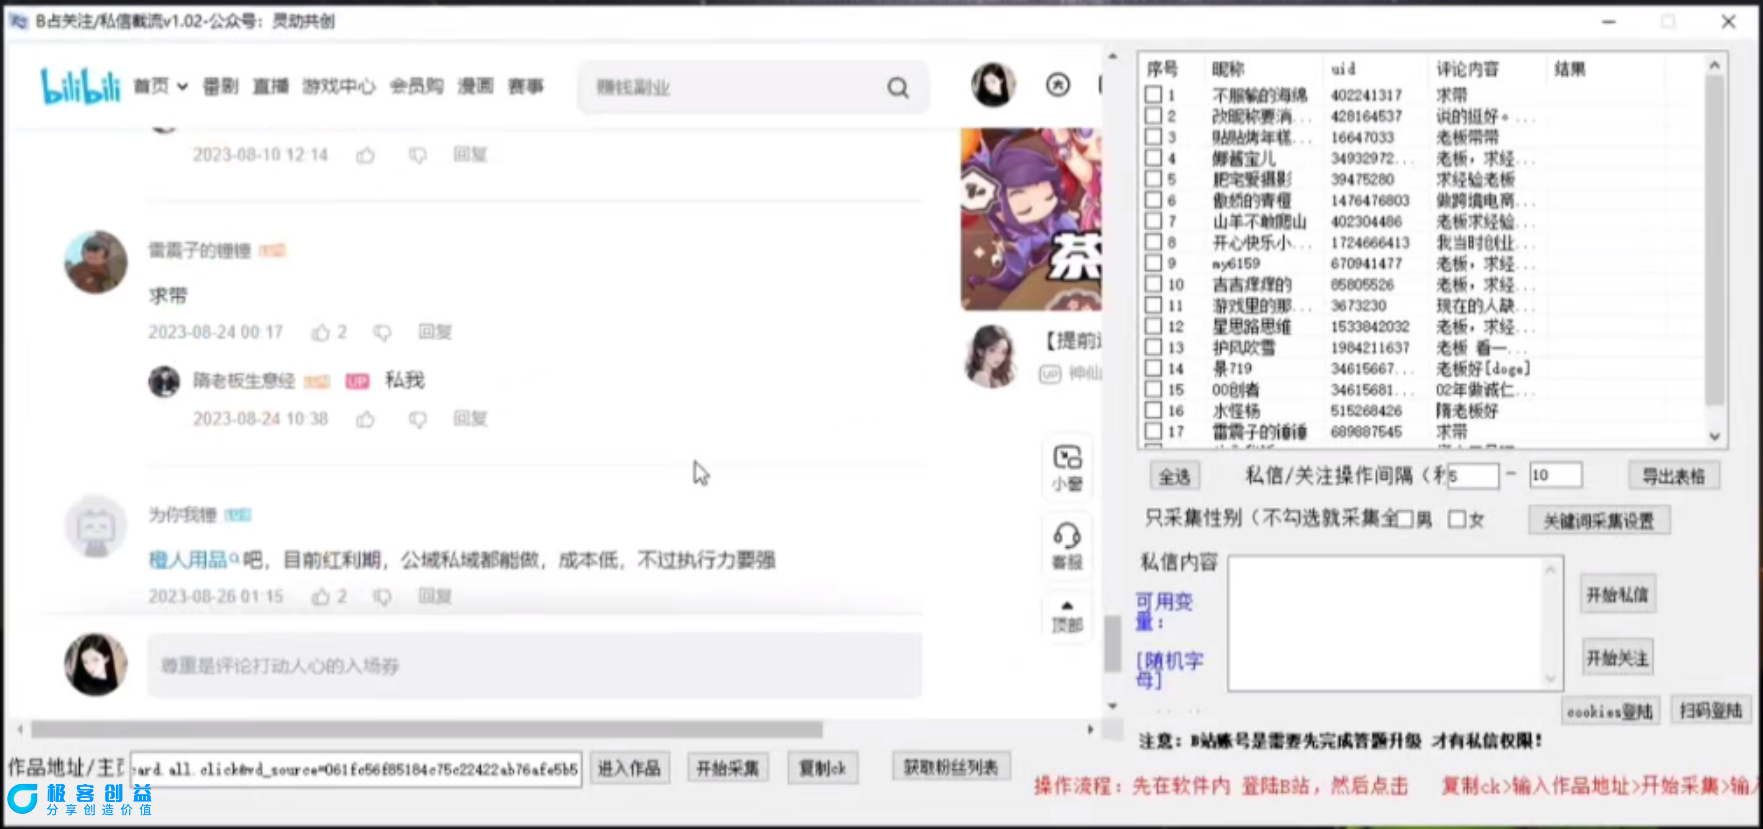
Task: Click the circular membership icon beside the avatar
Action: click(1057, 85)
